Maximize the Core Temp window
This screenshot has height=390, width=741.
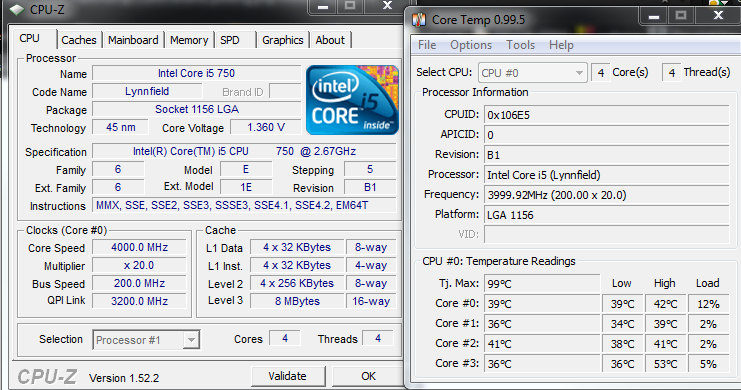coord(681,16)
